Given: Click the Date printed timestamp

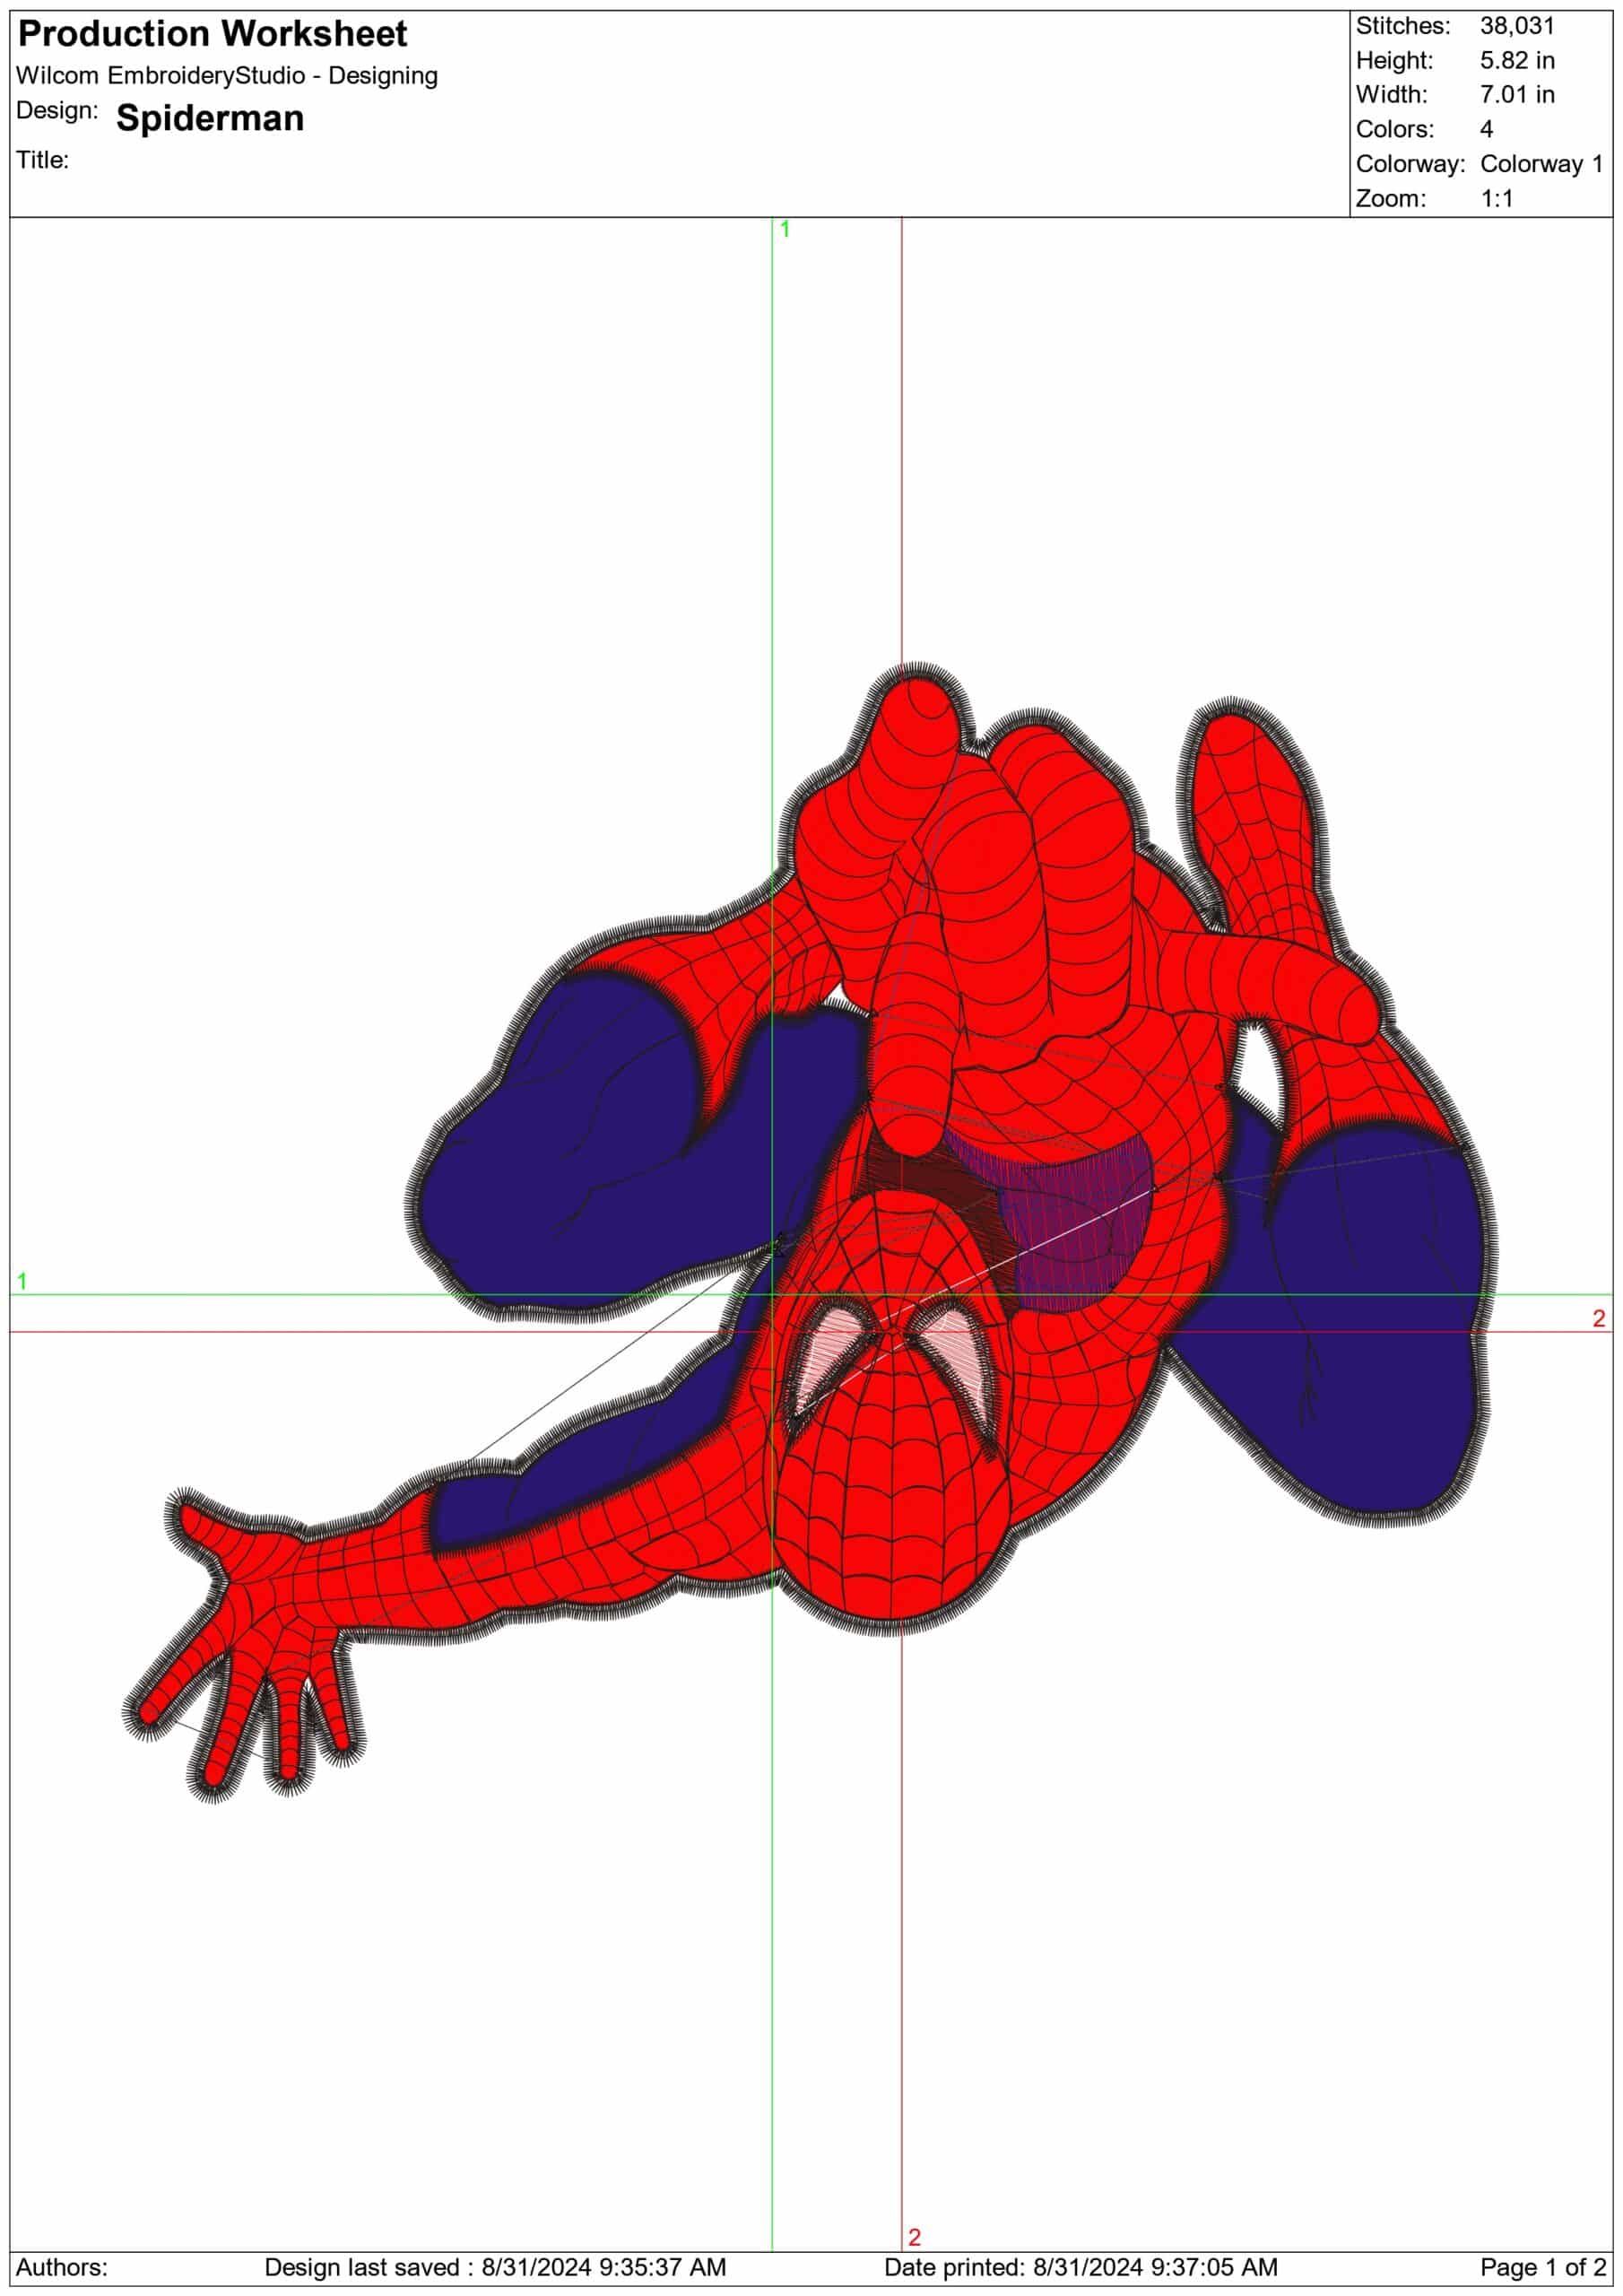Looking at the screenshot, I should tap(1080, 2267).
